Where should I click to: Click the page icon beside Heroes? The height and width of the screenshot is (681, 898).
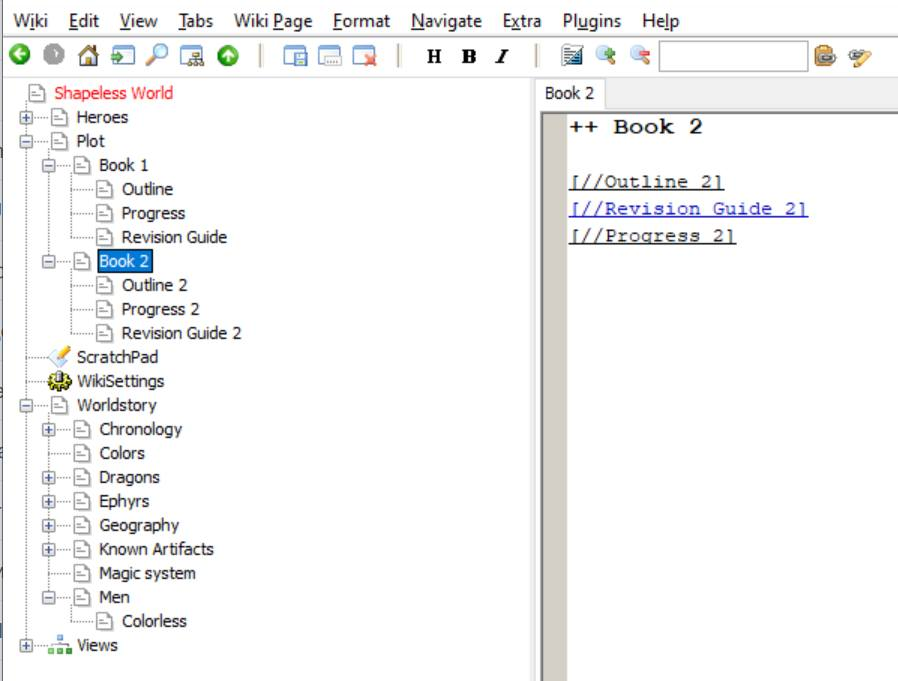(x=60, y=117)
